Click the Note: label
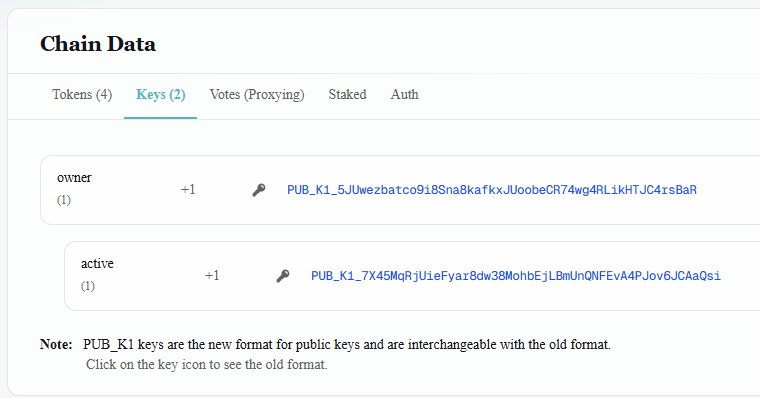The width and height of the screenshot is (760, 398). point(56,345)
